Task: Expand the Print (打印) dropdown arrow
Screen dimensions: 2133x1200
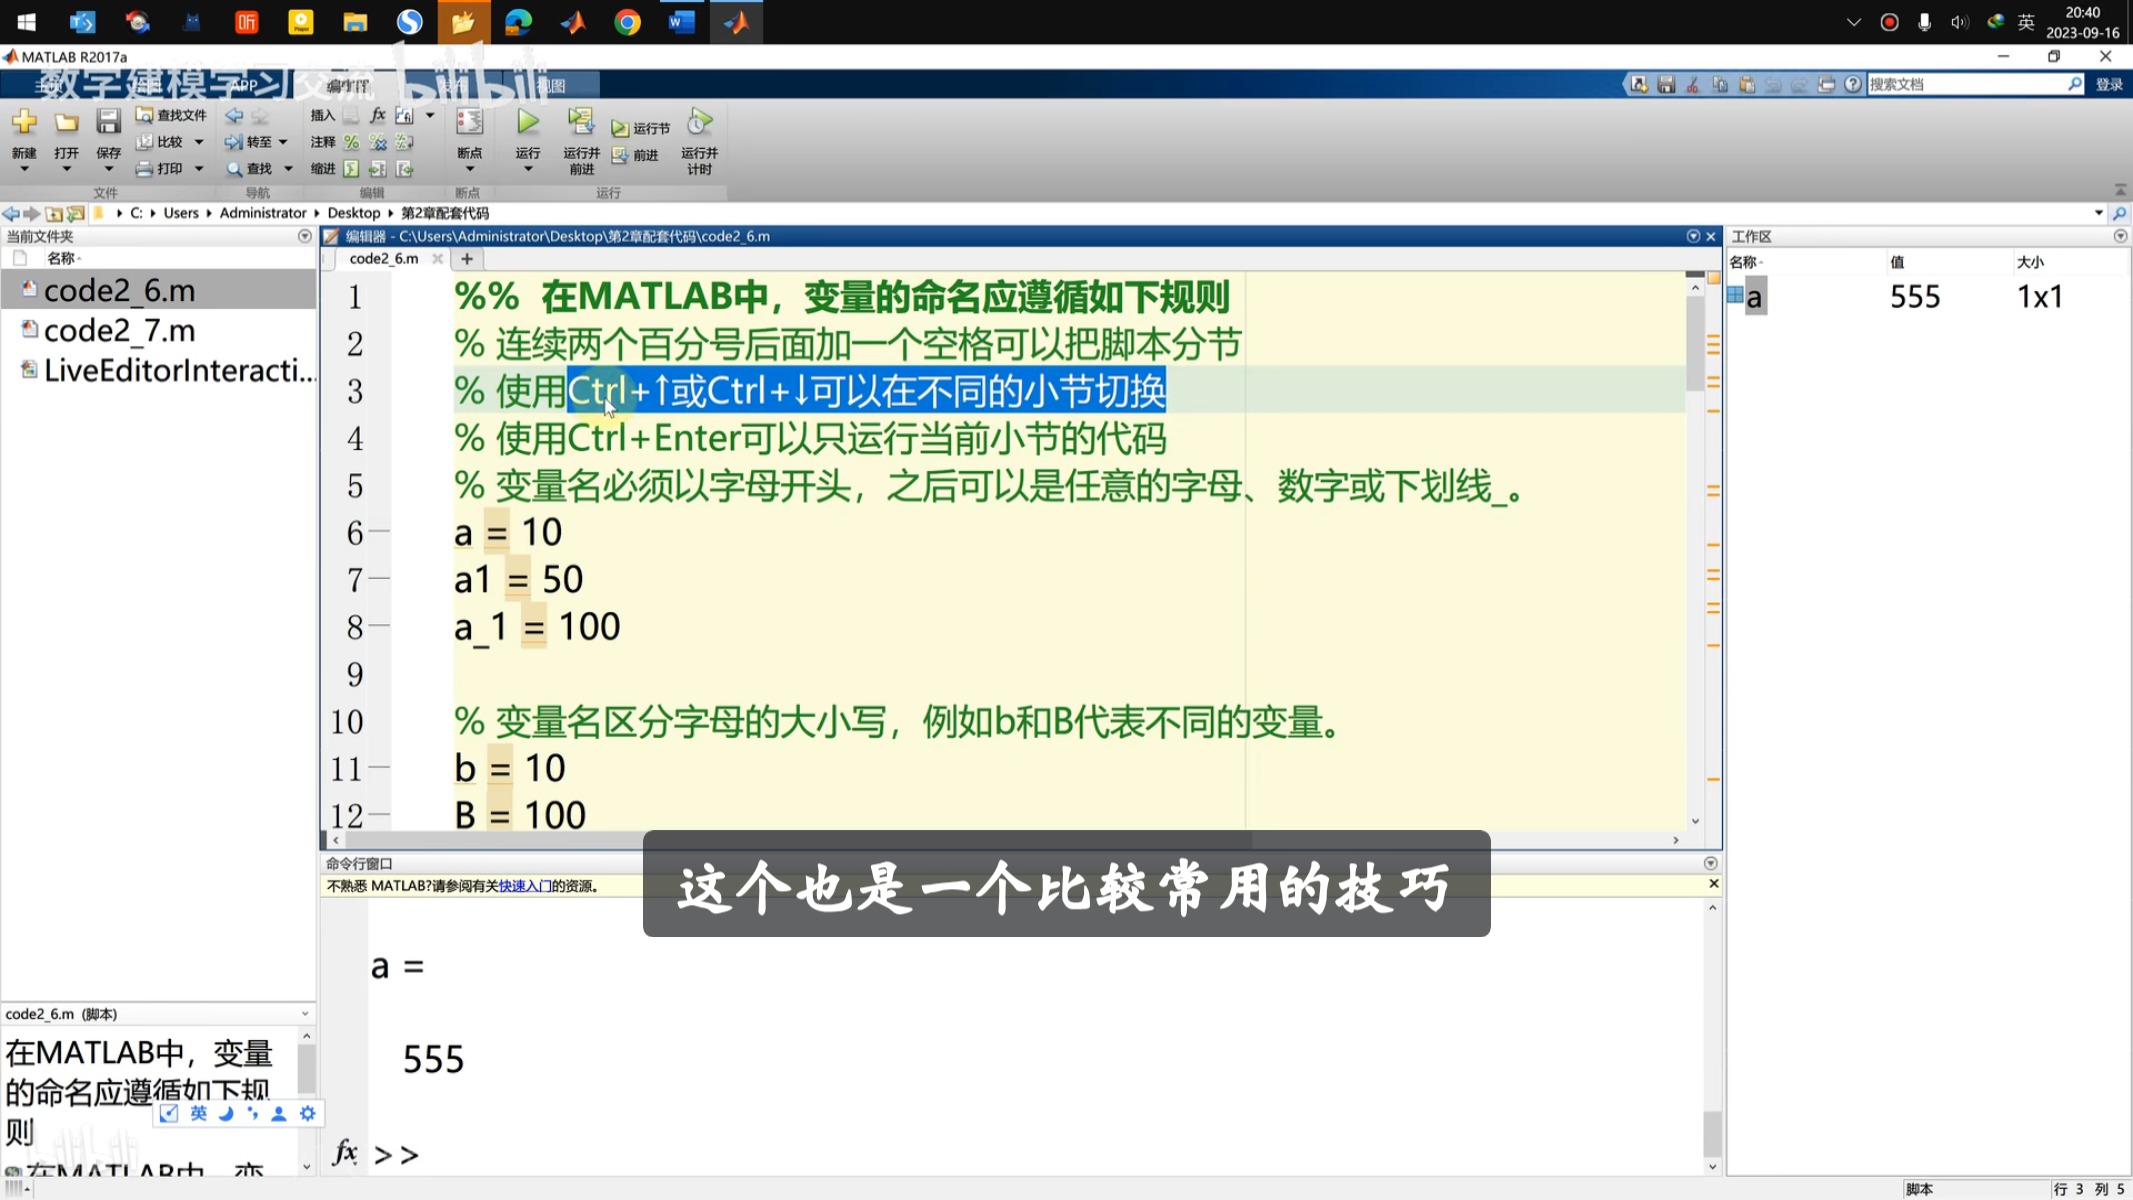Action: [199, 169]
